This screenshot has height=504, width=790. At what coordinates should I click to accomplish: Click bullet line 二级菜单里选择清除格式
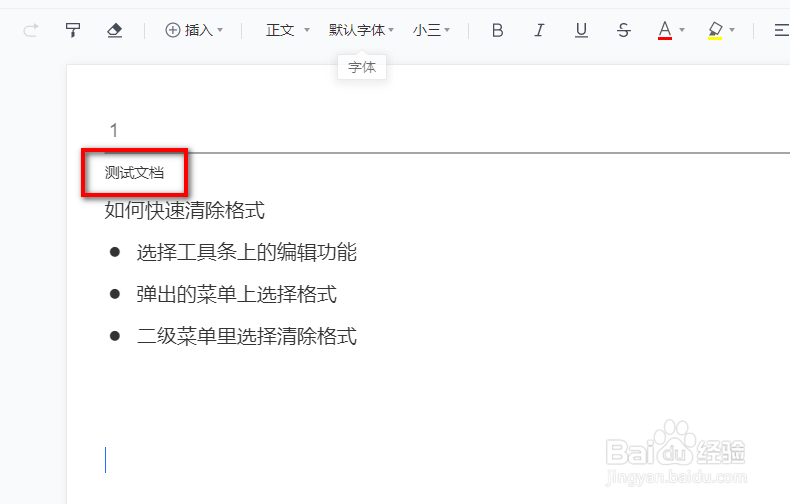point(247,336)
